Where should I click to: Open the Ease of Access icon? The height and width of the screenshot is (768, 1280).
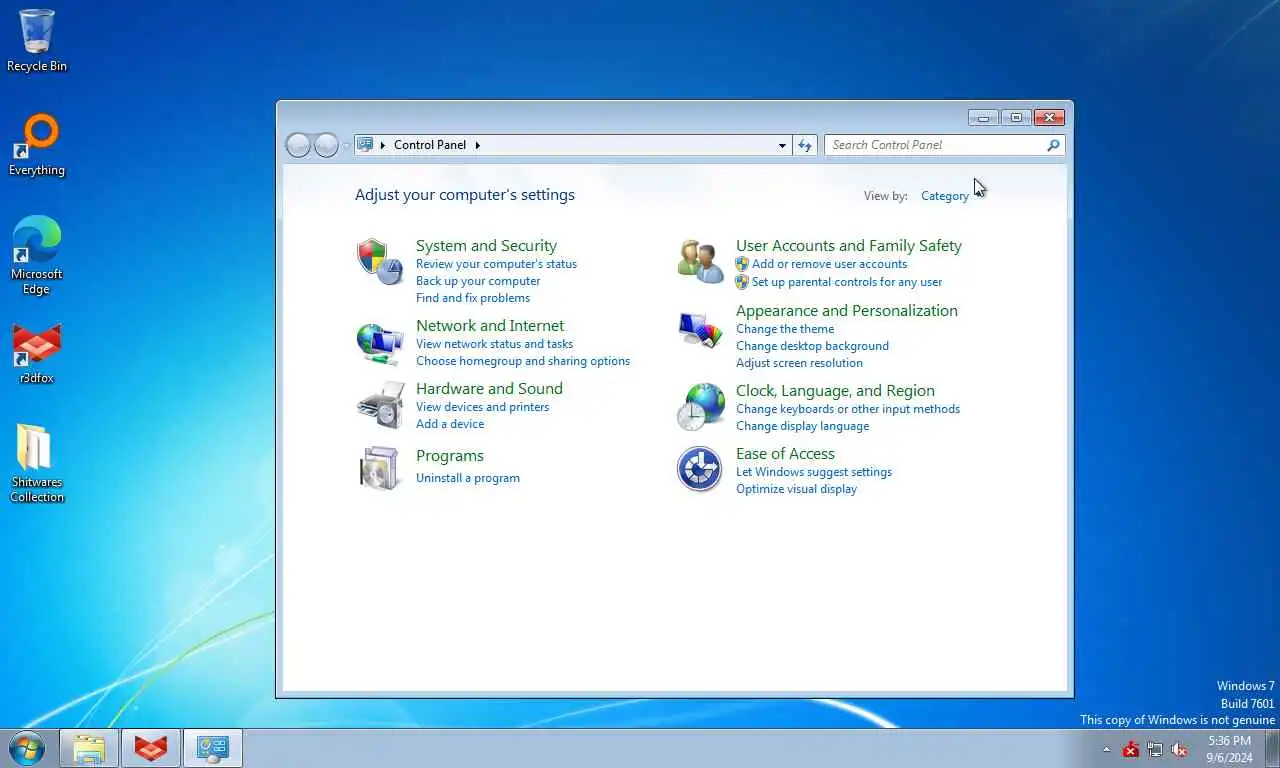coord(700,469)
